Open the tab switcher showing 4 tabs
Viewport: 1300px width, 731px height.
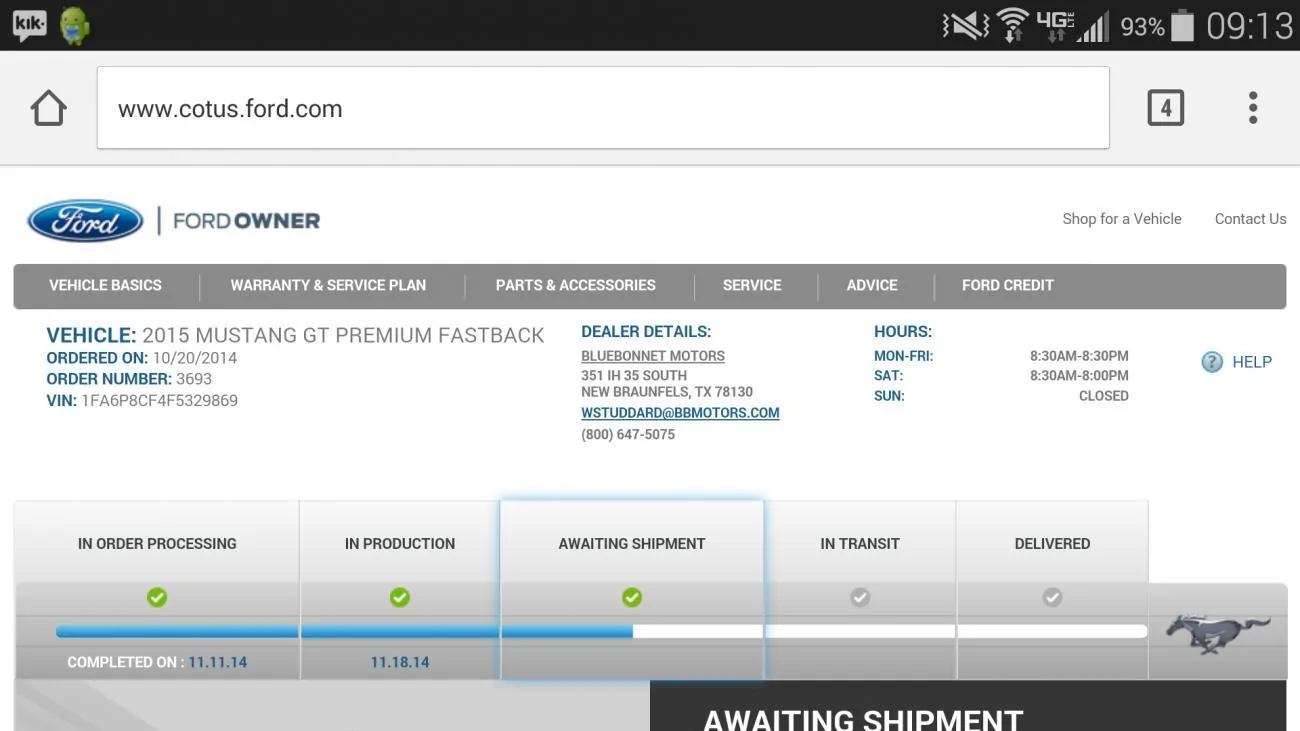click(x=1165, y=108)
